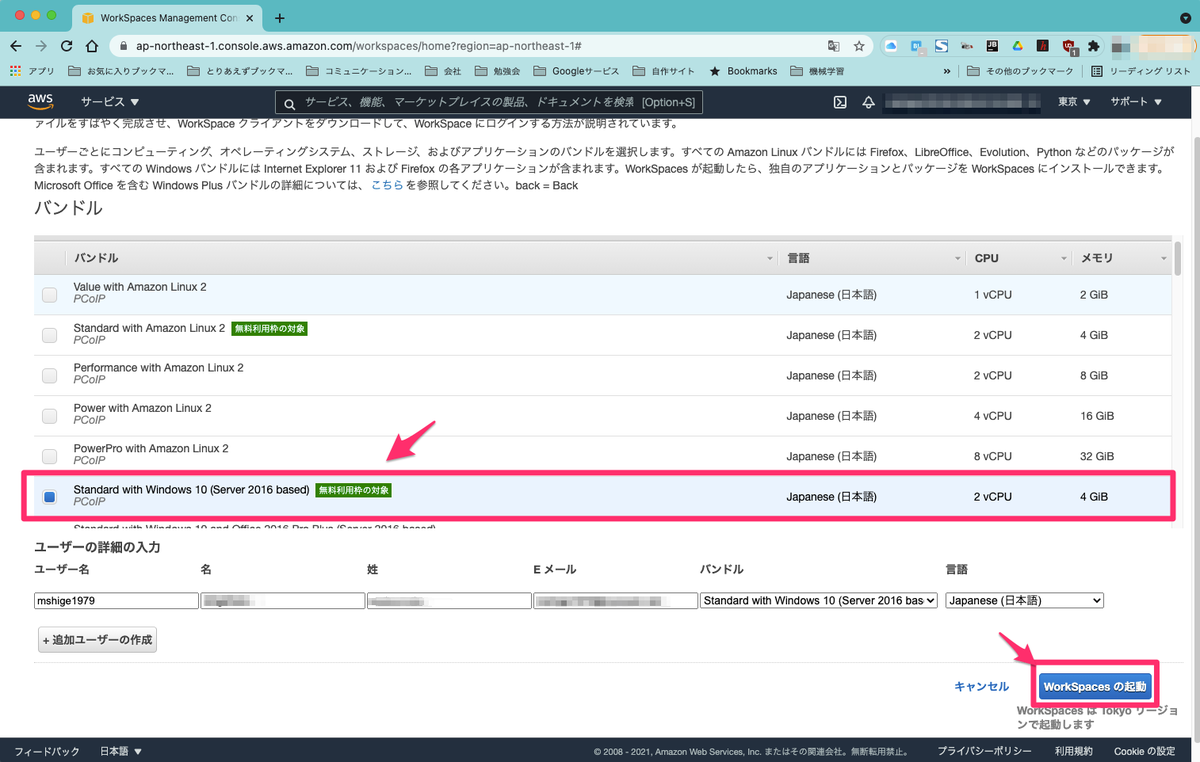Open the user bundle select dropdown

819,600
